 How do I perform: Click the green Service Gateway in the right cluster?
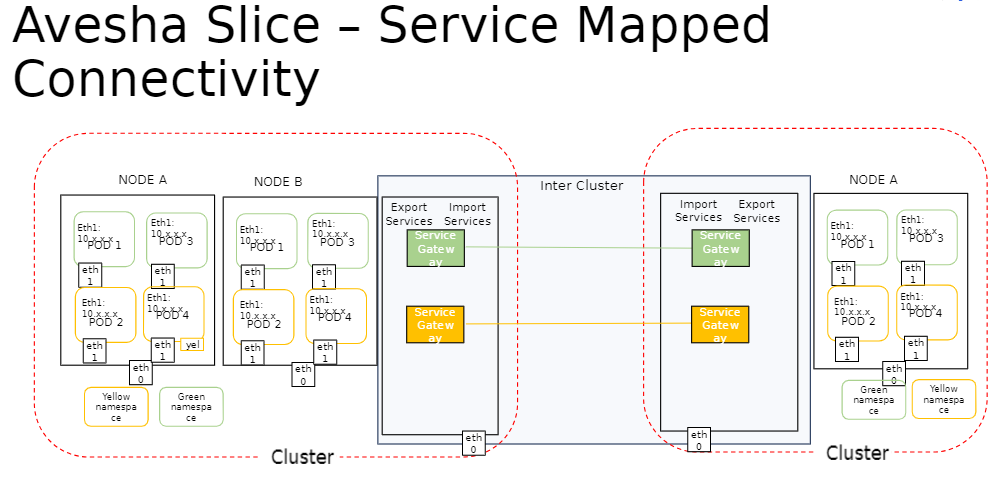tap(720, 248)
